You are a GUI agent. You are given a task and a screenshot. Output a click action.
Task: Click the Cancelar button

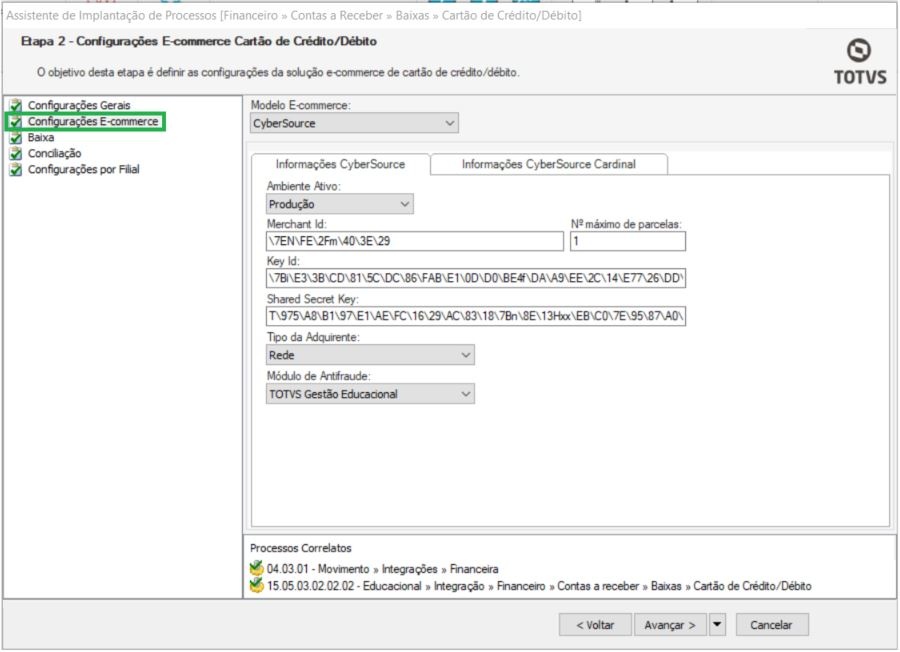[x=771, y=624]
